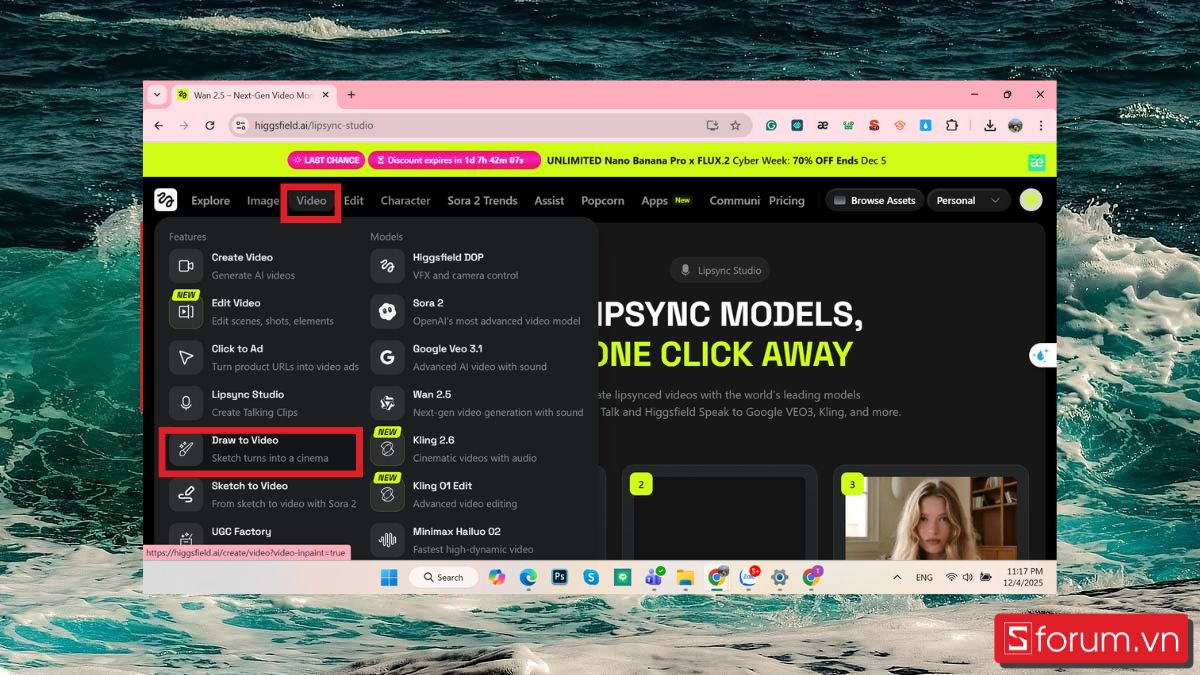The height and width of the screenshot is (675, 1200).
Task: Open the Popcorn menu item
Action: [603, 201]
